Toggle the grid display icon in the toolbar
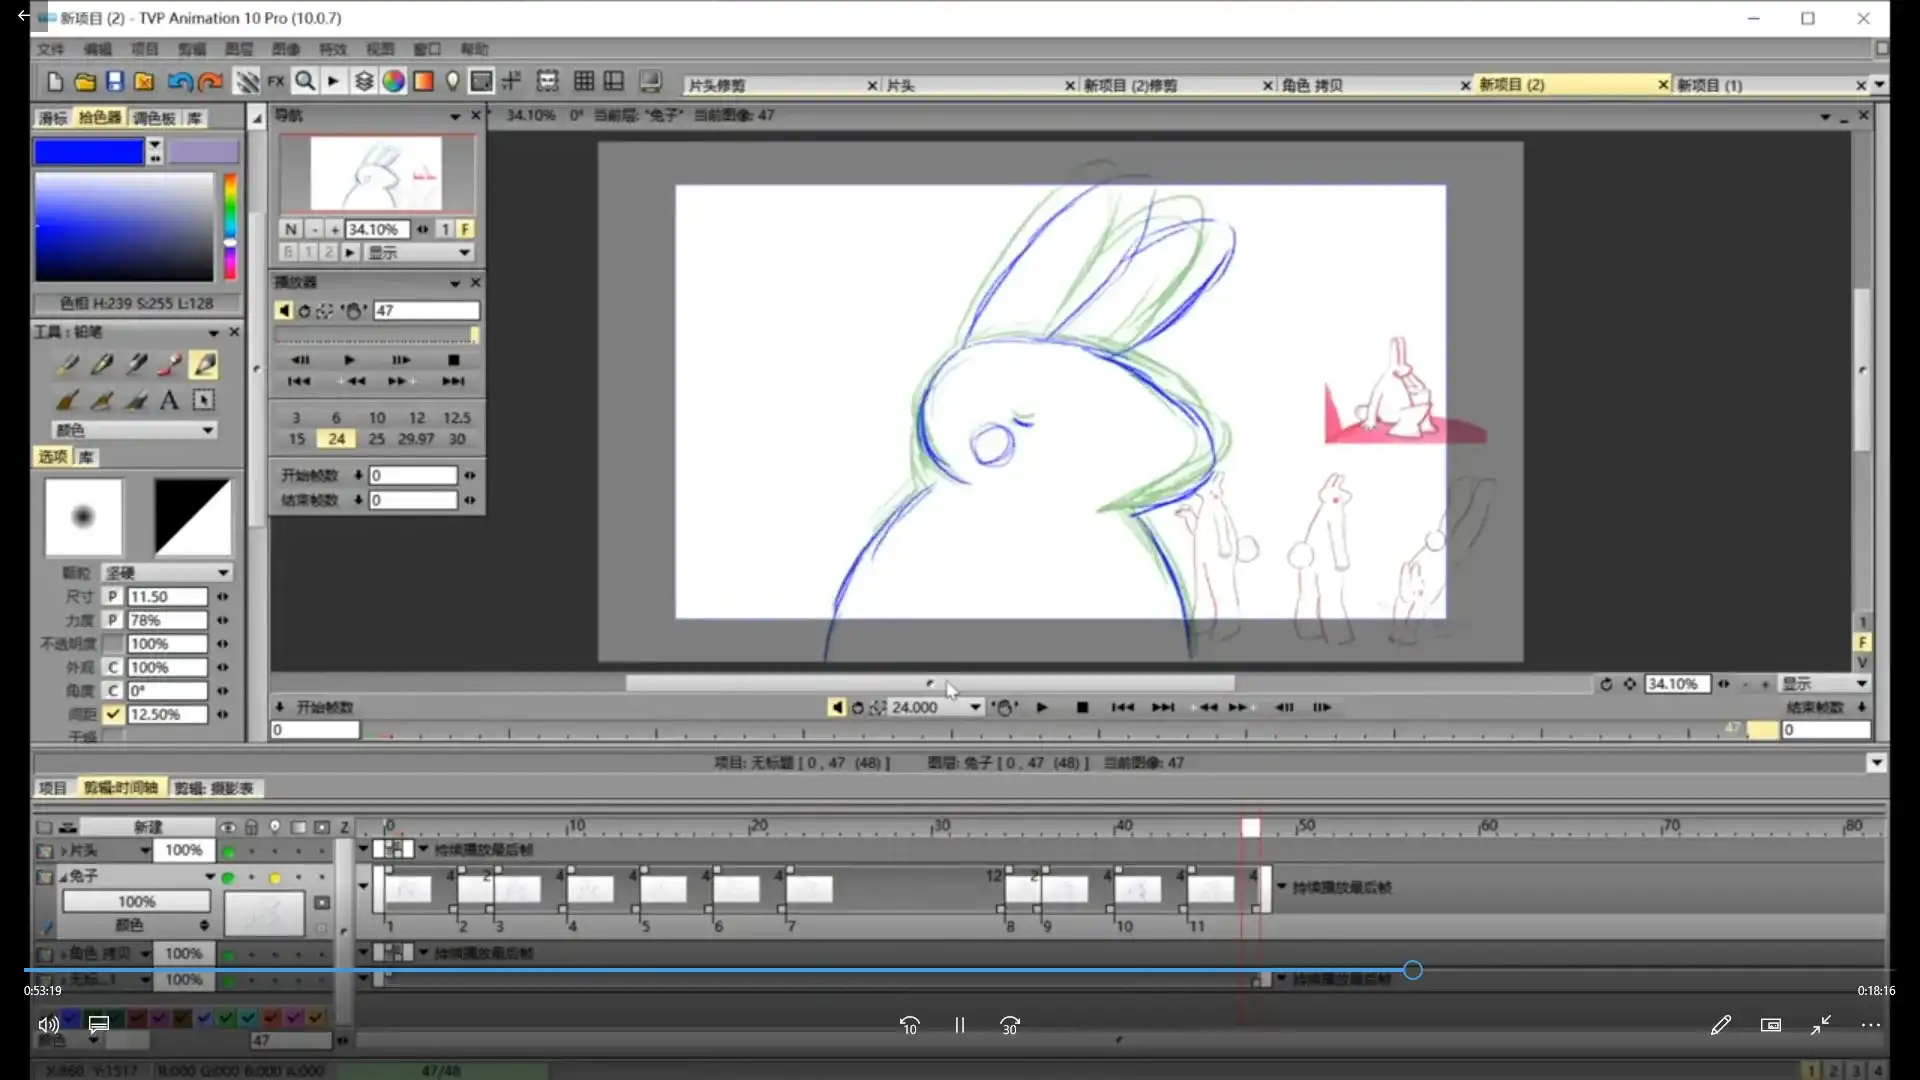Image resolution: width=1920 pixels, height=1080 pixels. coord(584,82)
